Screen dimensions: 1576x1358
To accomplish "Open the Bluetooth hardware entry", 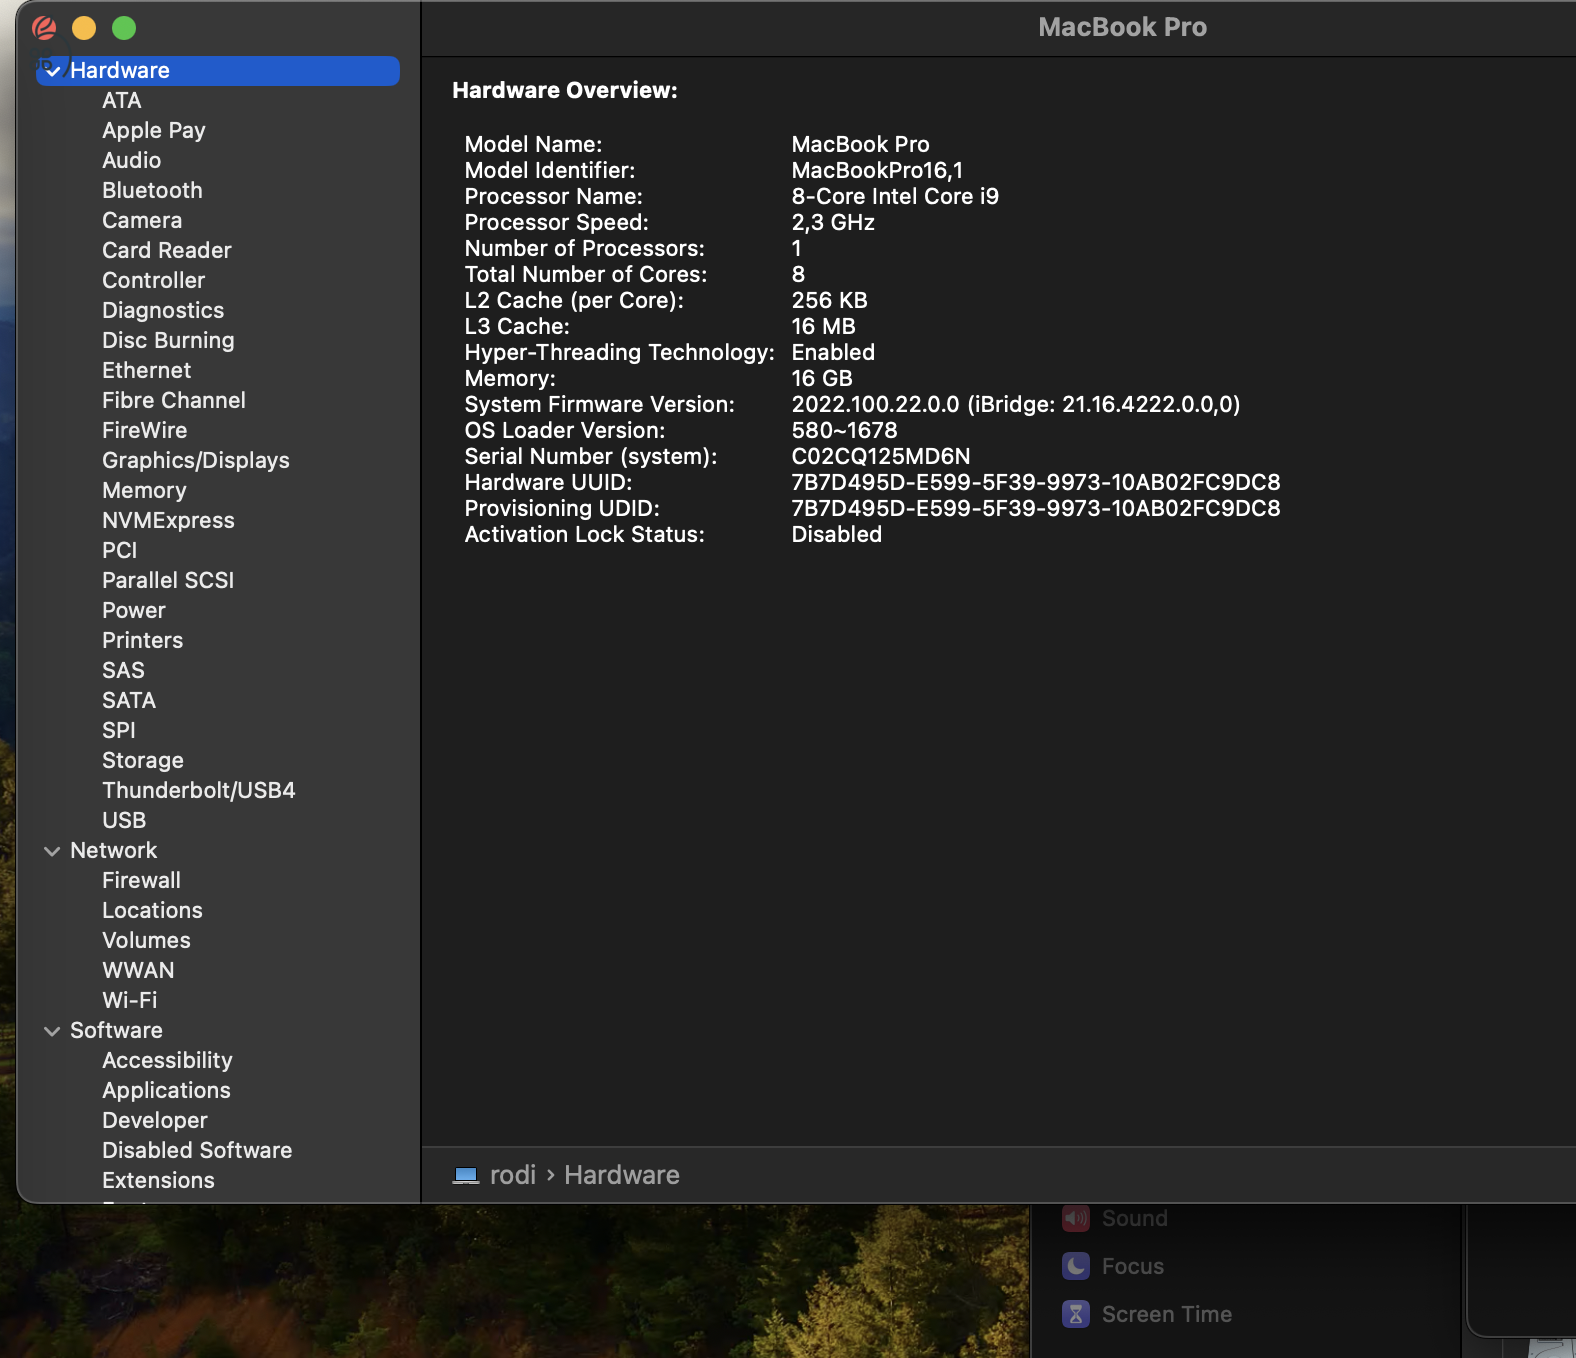I will pyautogui.click(x=152, y=190).
